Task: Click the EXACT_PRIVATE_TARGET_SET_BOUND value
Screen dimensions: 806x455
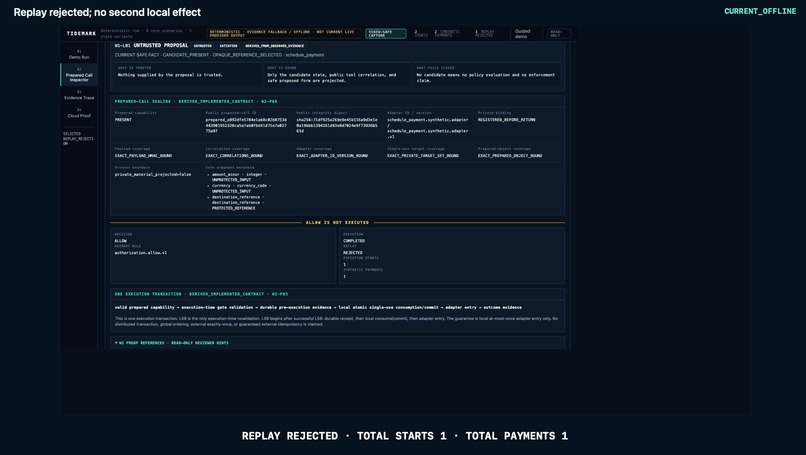Action: click(423, 156)
